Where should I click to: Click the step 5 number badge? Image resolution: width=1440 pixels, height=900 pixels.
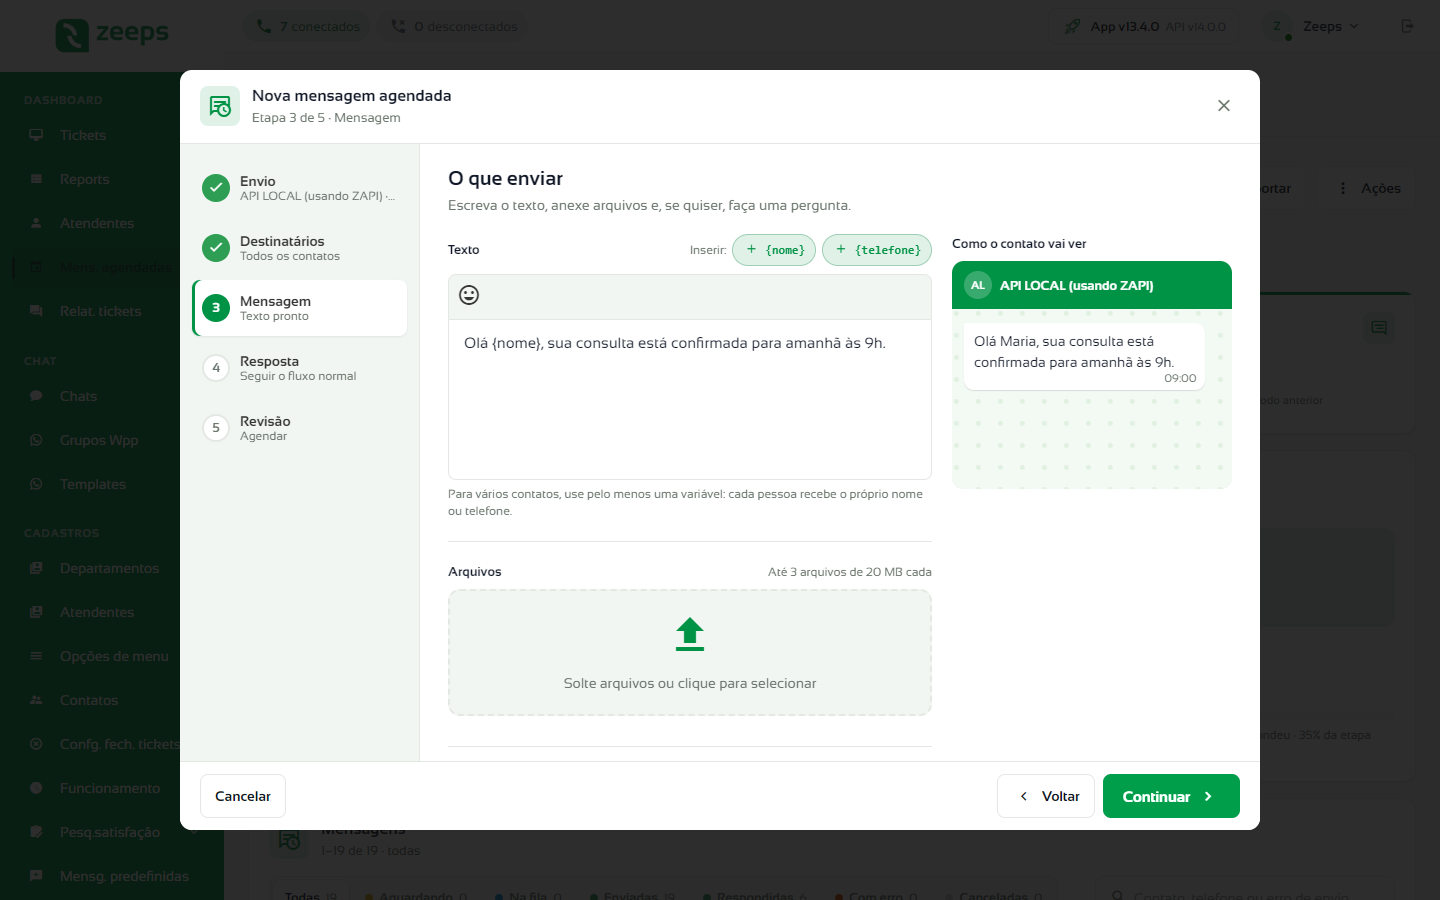216,428
